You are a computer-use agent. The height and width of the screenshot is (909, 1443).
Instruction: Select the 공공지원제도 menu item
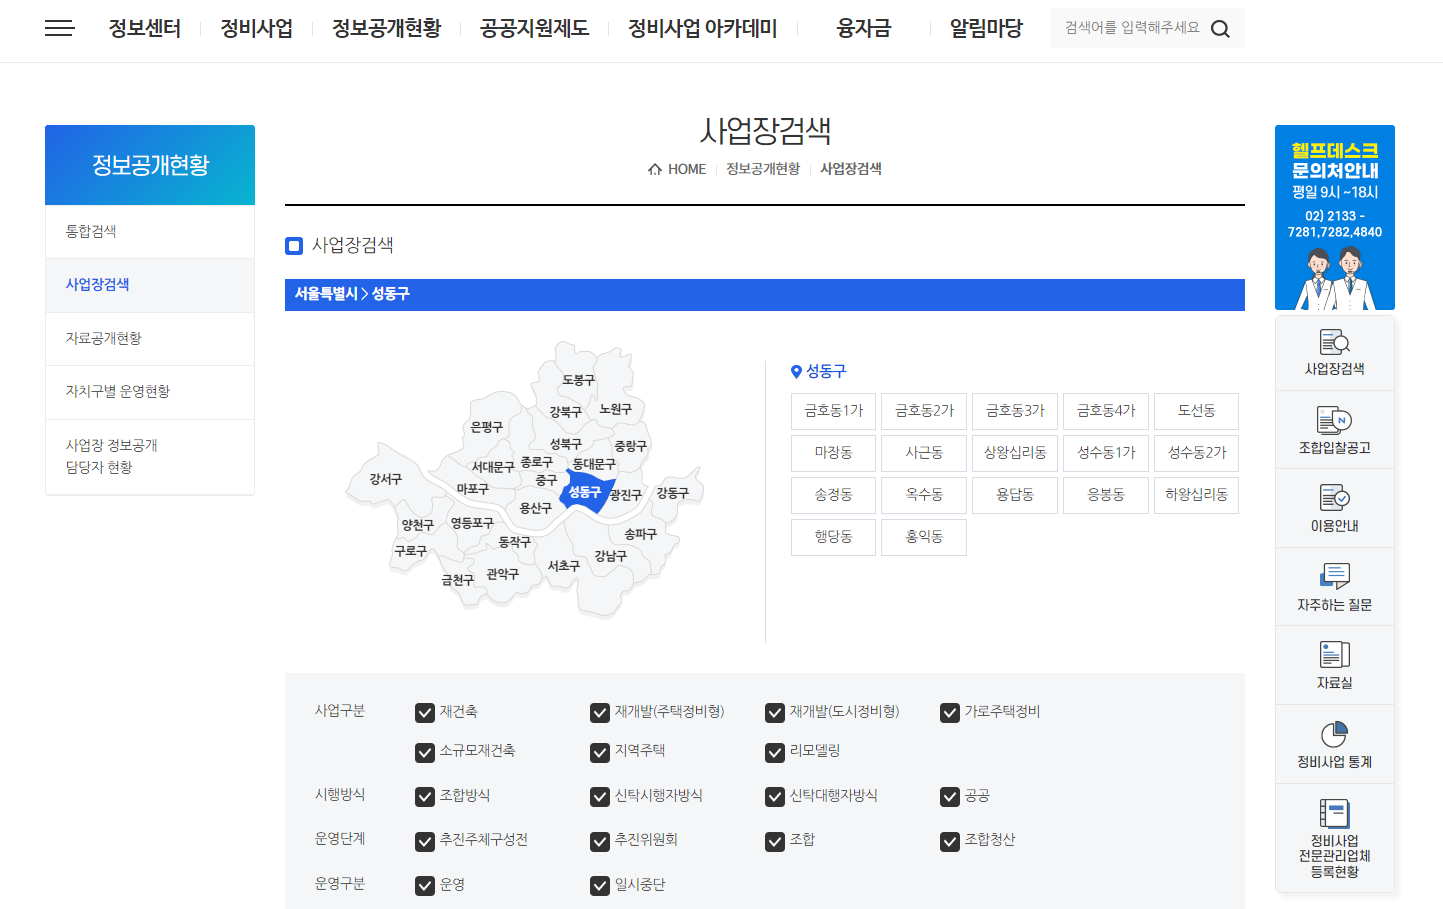click(x=533, y=29)
